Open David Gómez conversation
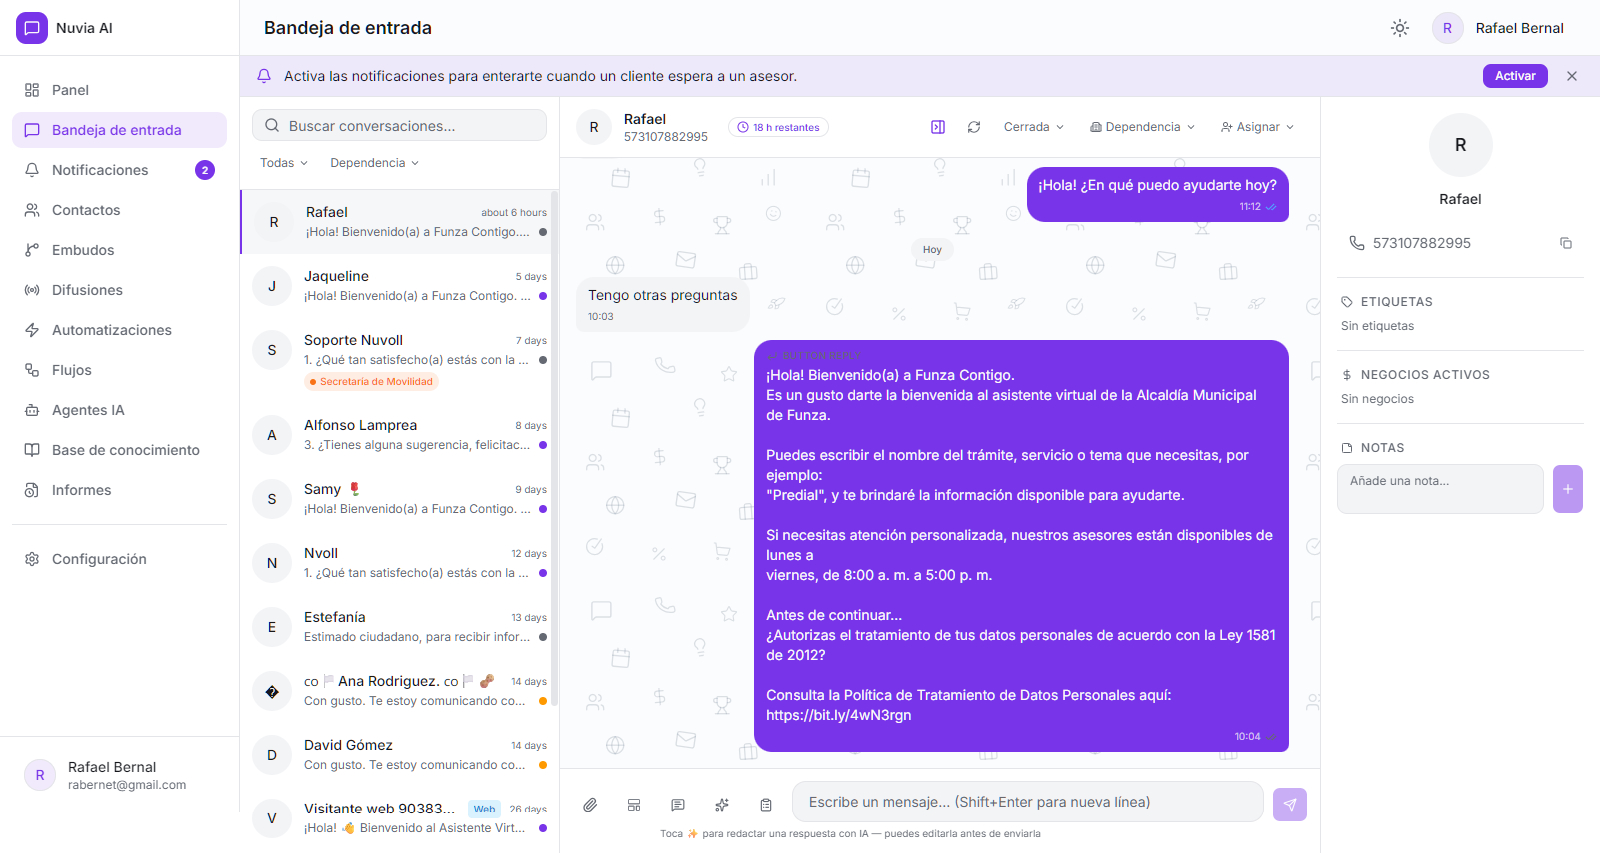Screen dimensions: 1600x853 [396, 755]
